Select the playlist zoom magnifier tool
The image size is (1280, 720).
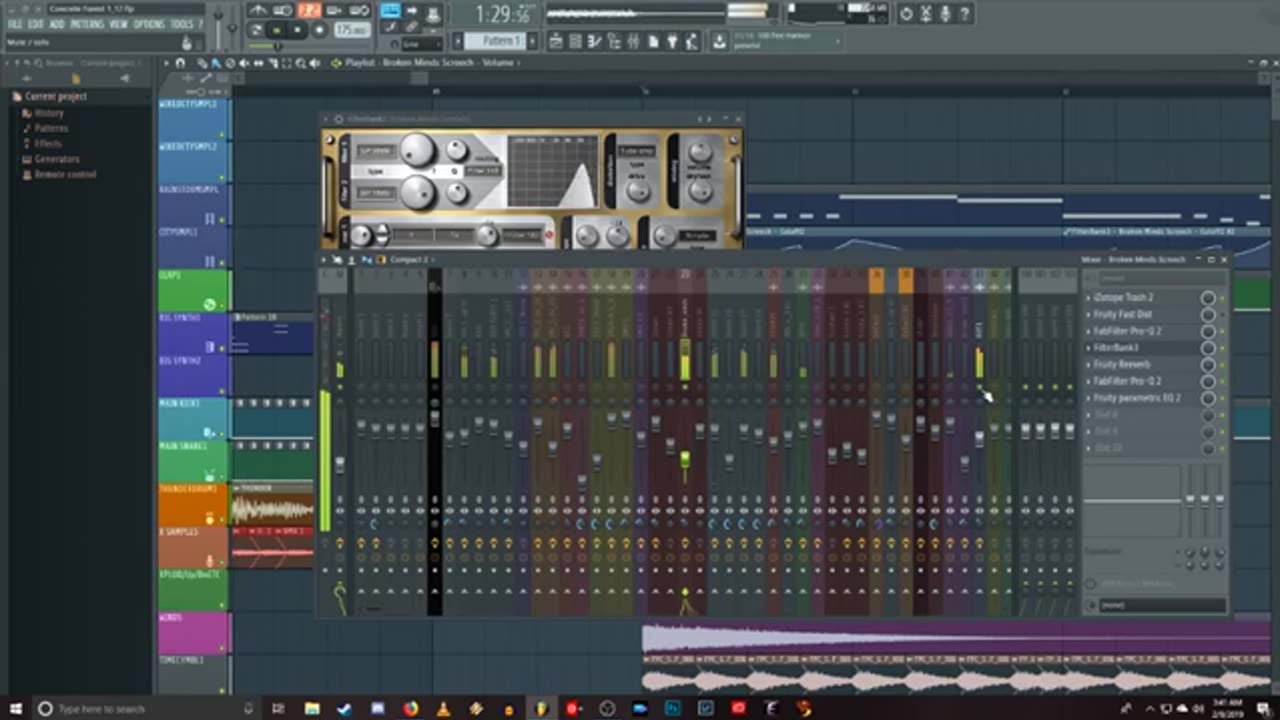pyautogui.click(x=301, y=62)
